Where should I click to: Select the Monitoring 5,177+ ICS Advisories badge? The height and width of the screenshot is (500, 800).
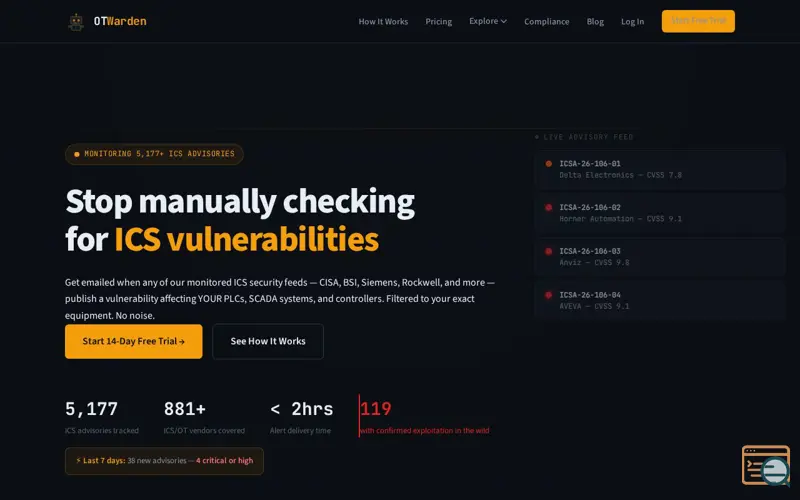pyautogui.click(x=154, y=154)
